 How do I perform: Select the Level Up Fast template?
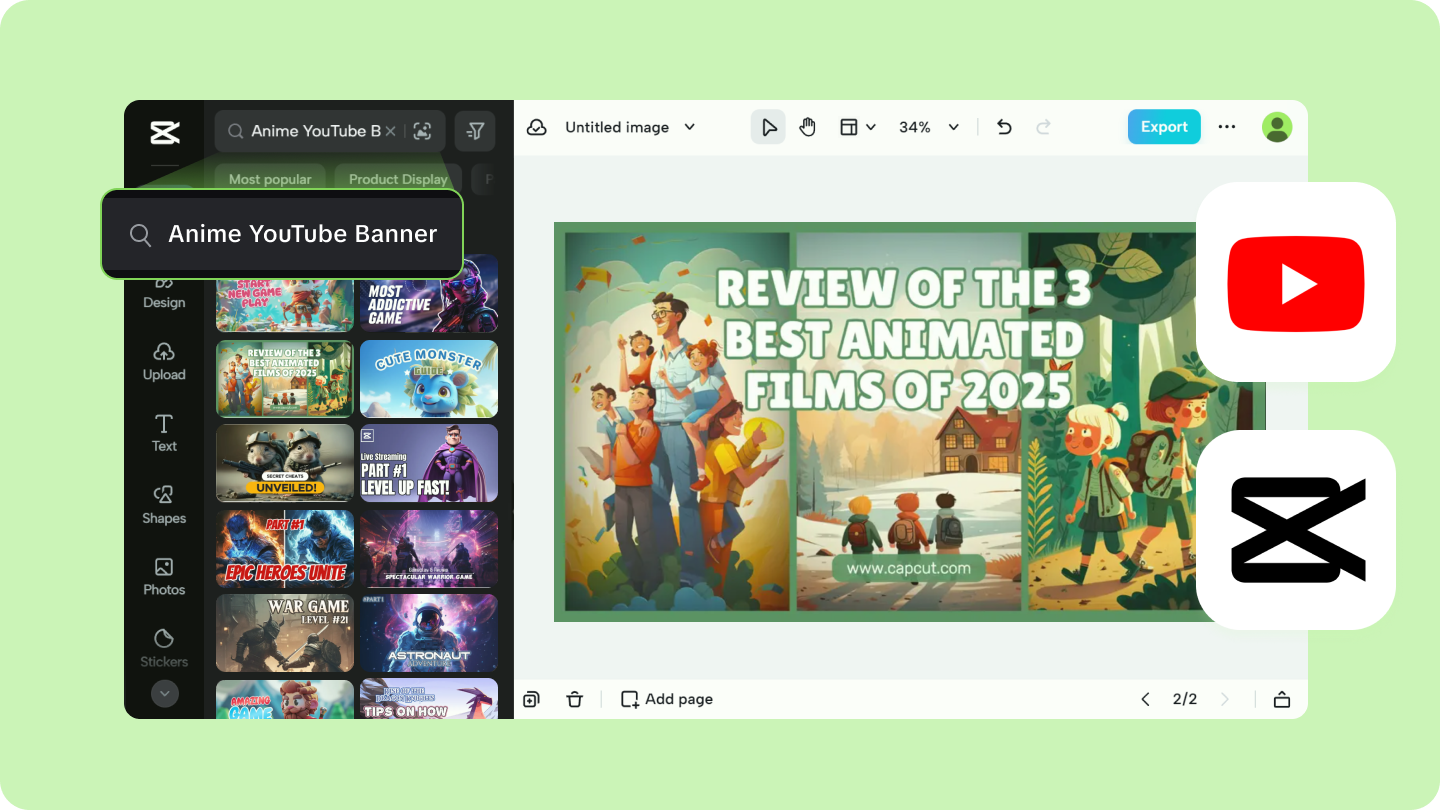pos(429,463)
